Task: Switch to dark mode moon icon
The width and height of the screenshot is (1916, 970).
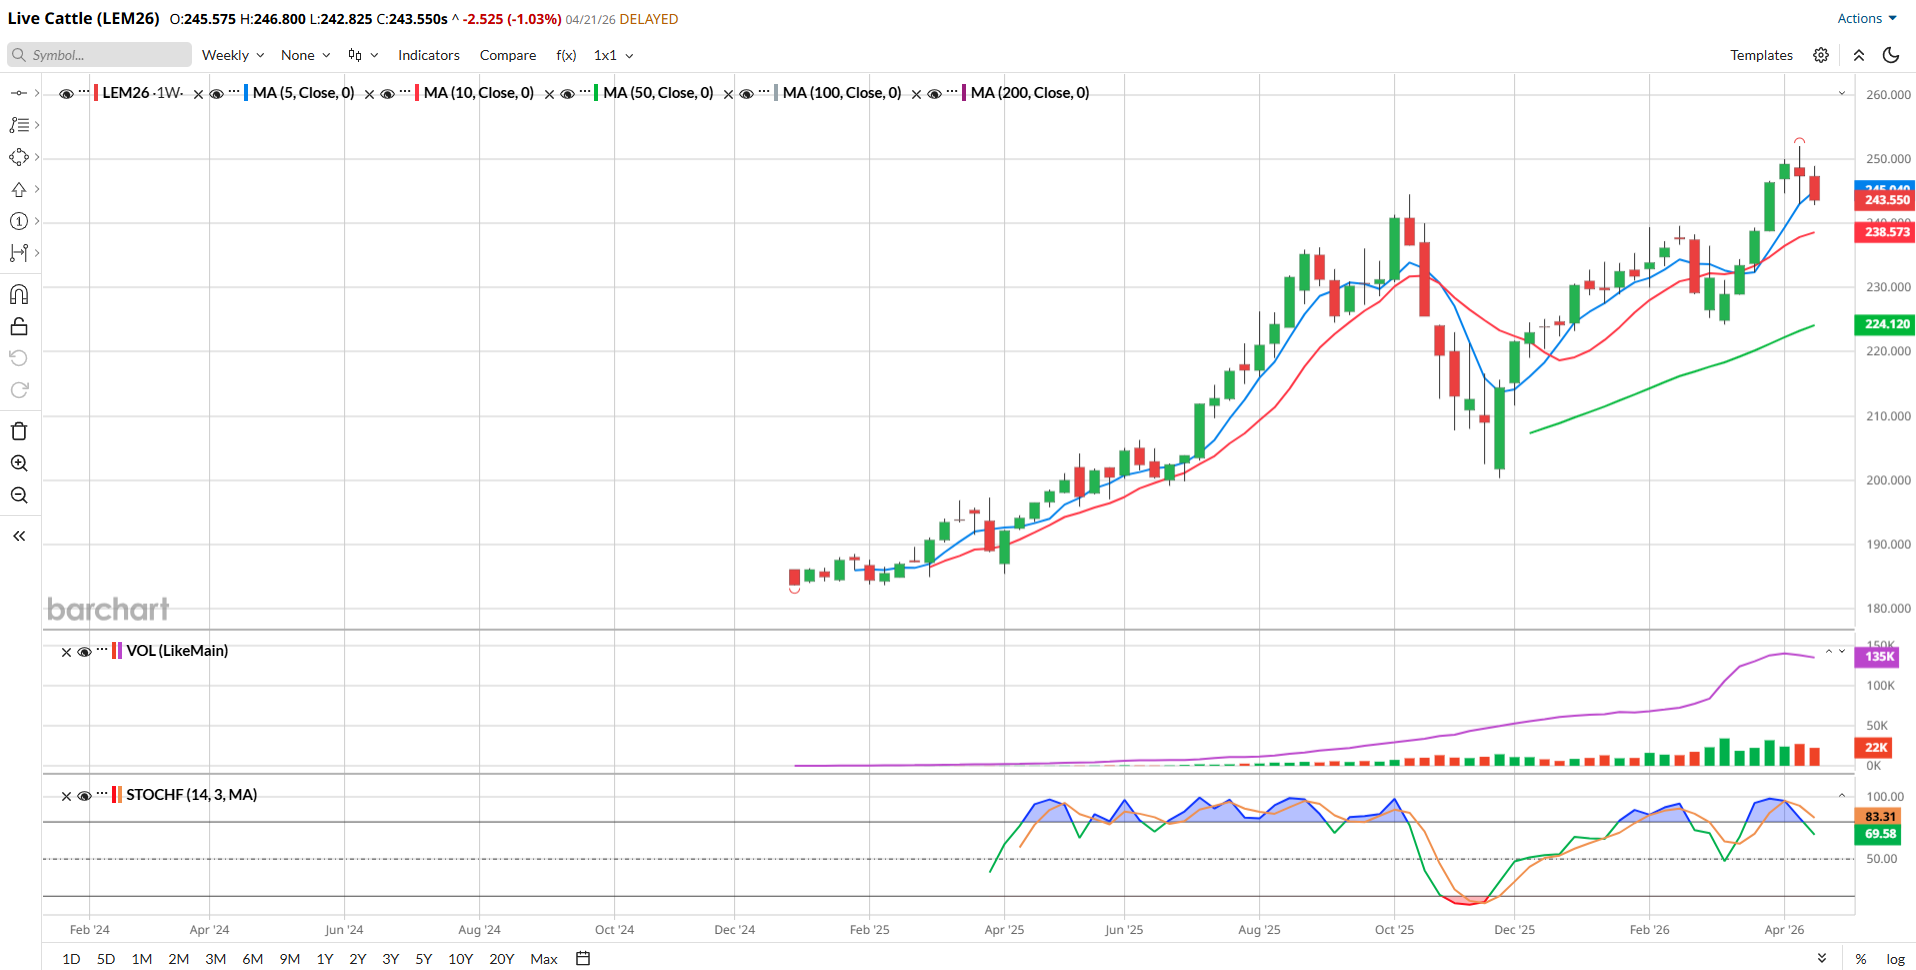Action: [x=1890, y=55]
